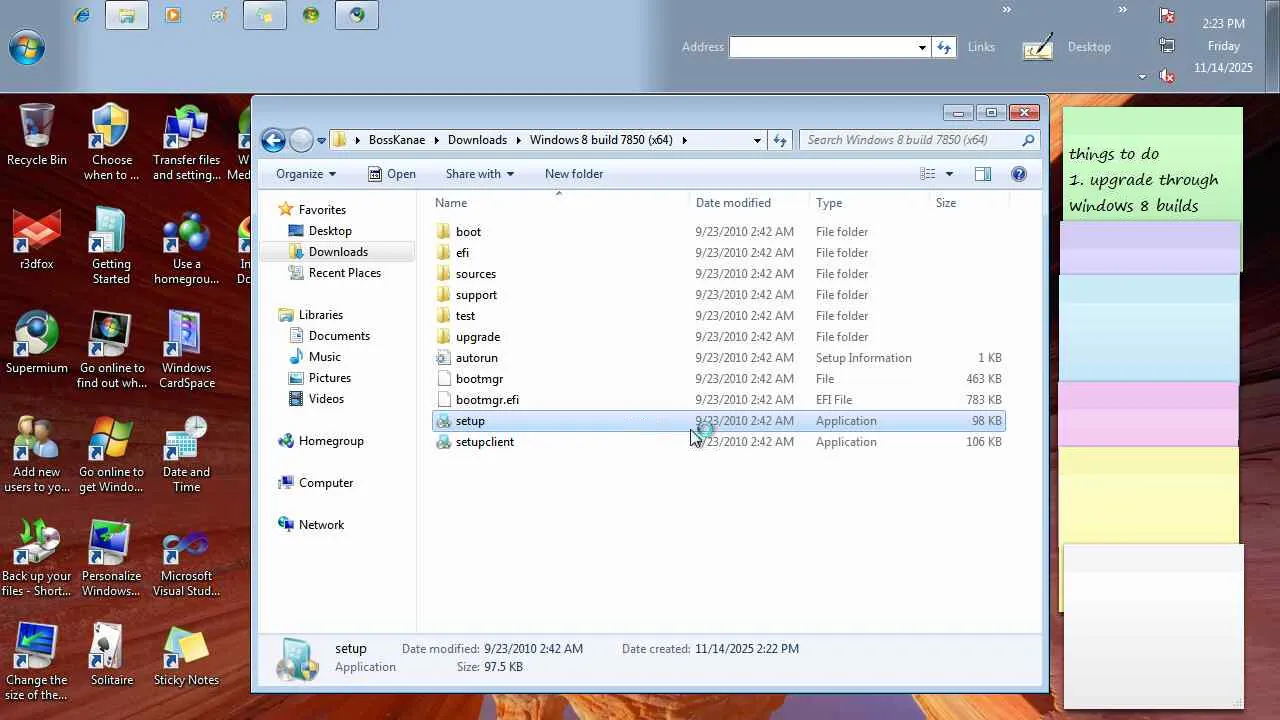Expand the Links toolbar chevron

(1007, 10)
